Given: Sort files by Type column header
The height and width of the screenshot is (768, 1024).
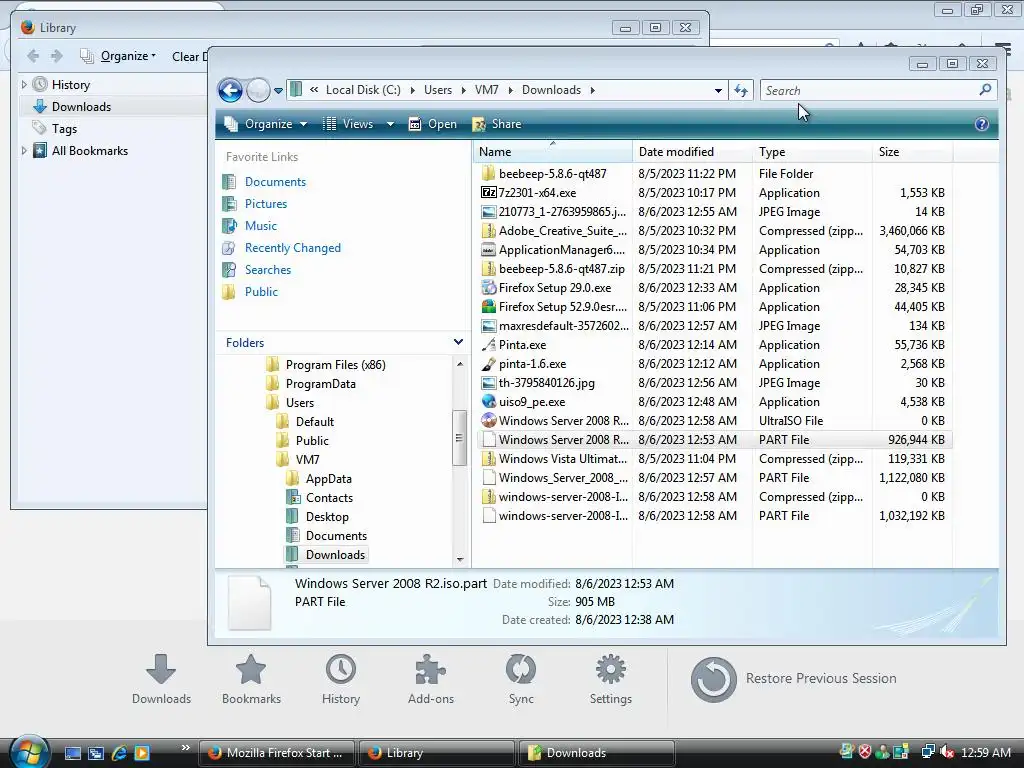Looking at the screenshot, I should pyautogui.click(x=812, y=152).
